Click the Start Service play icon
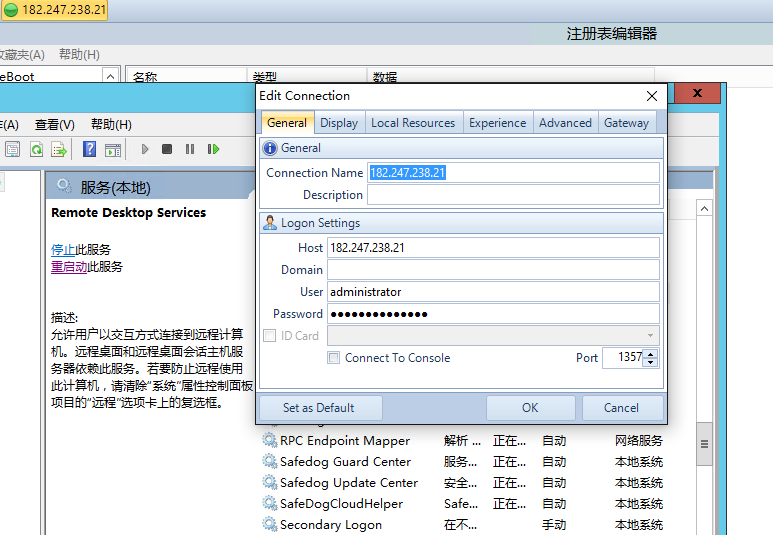773x535 pixels. (145, 149)
